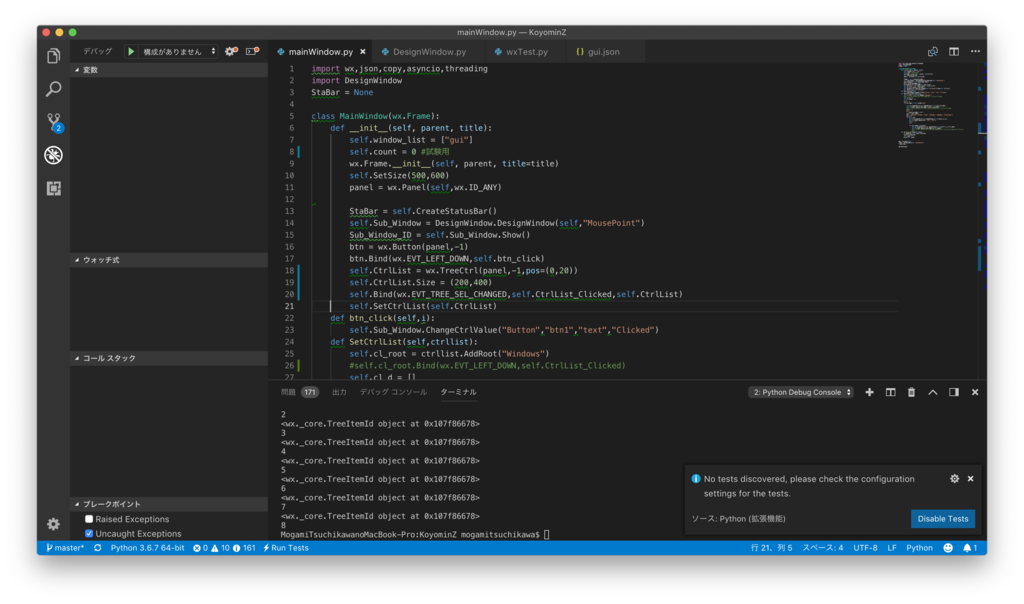Click the import DesignWindow line
The image size is (1024, 604).
[x=357, y=80]
